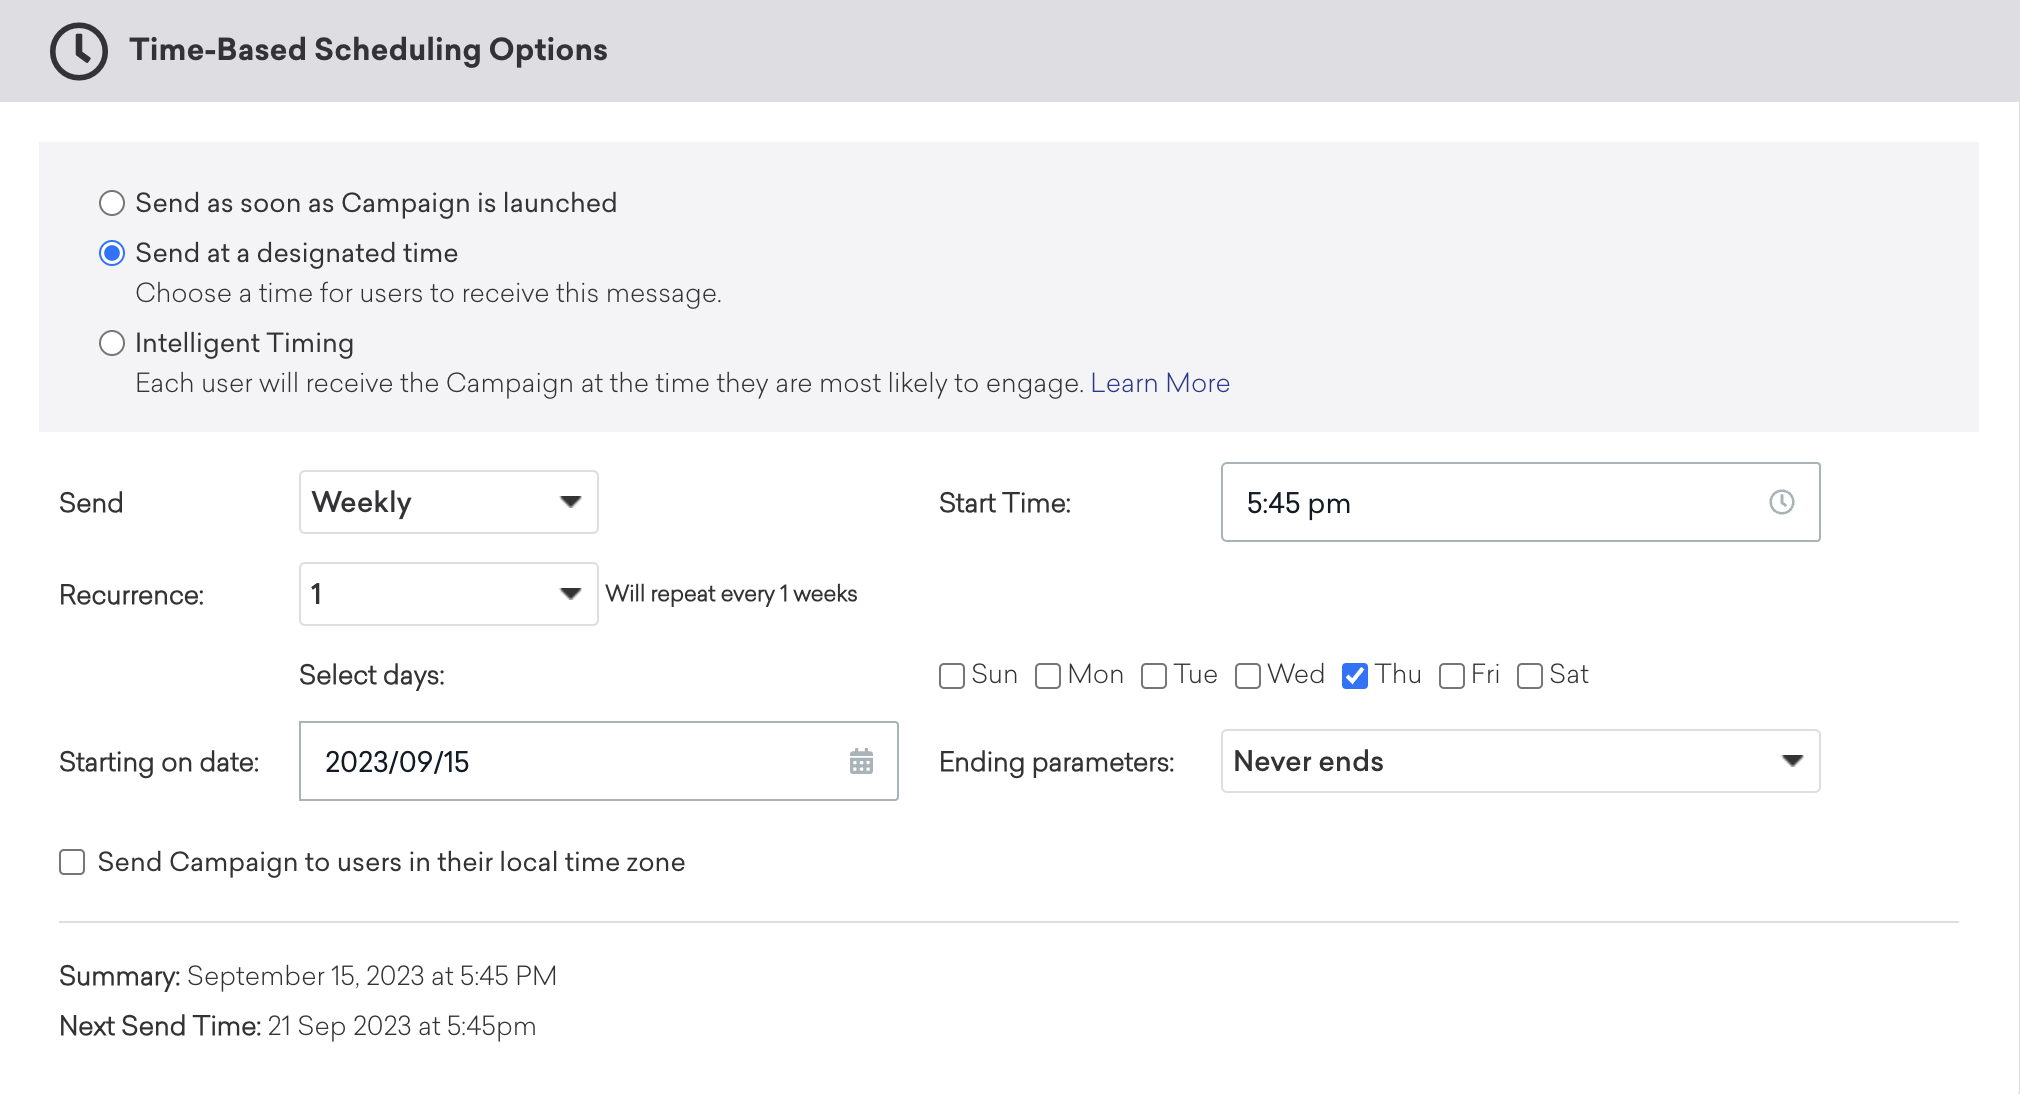Image resolution: width=2020 pixels, height=1094 pixels.
Task: Check the Sun day checkbox
Action: coord(952,676)
